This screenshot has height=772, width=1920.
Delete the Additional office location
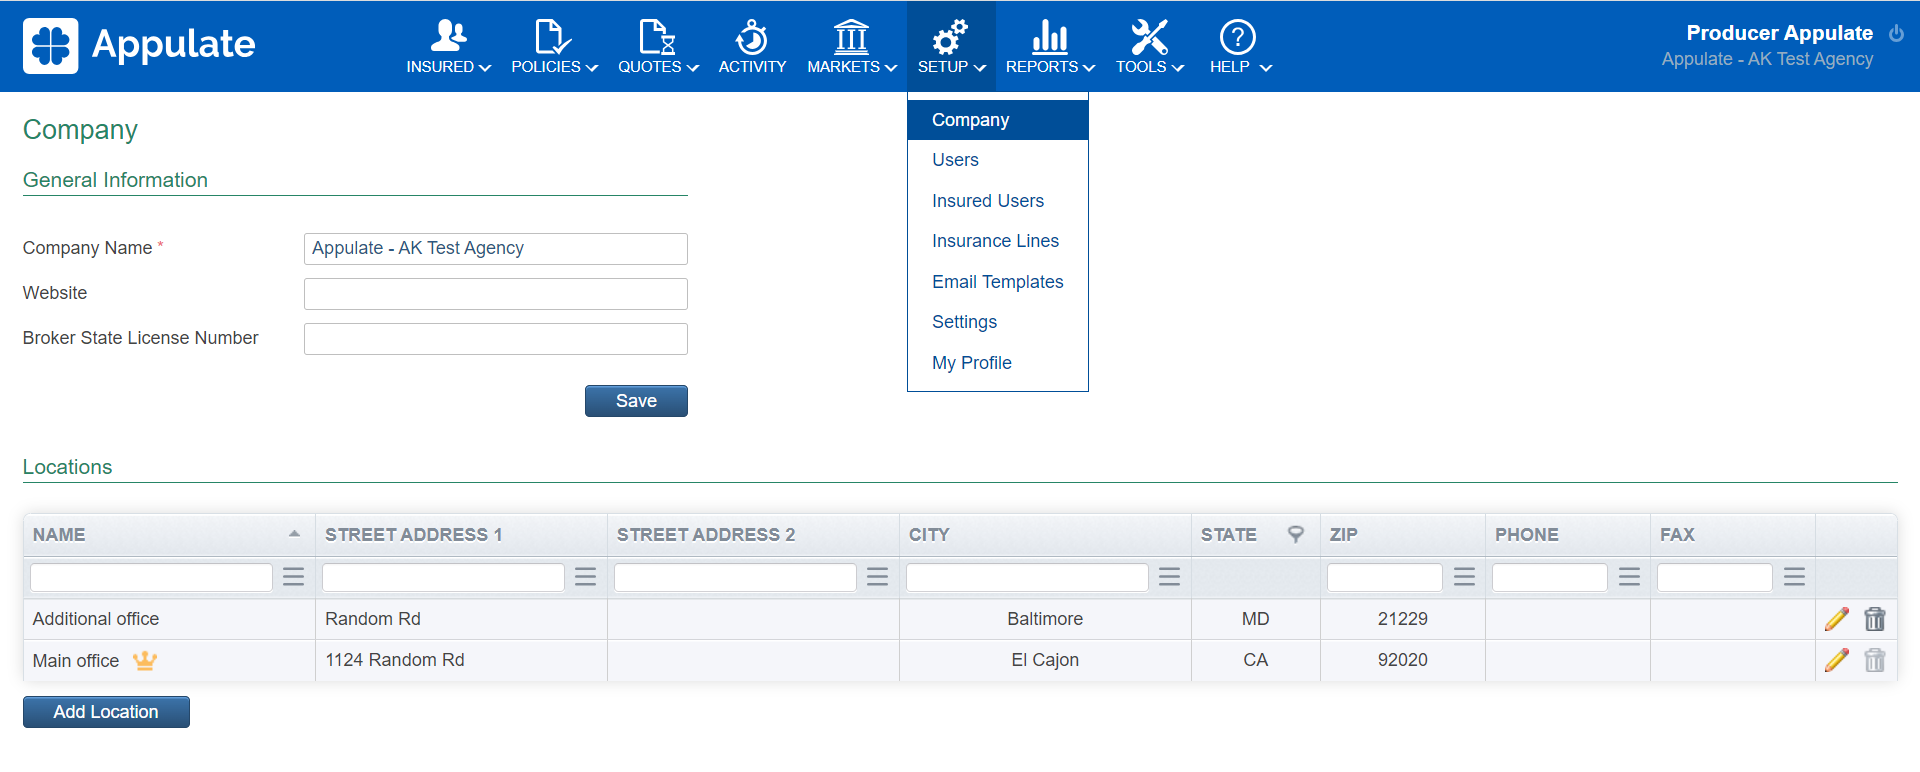click(1874, 619)
